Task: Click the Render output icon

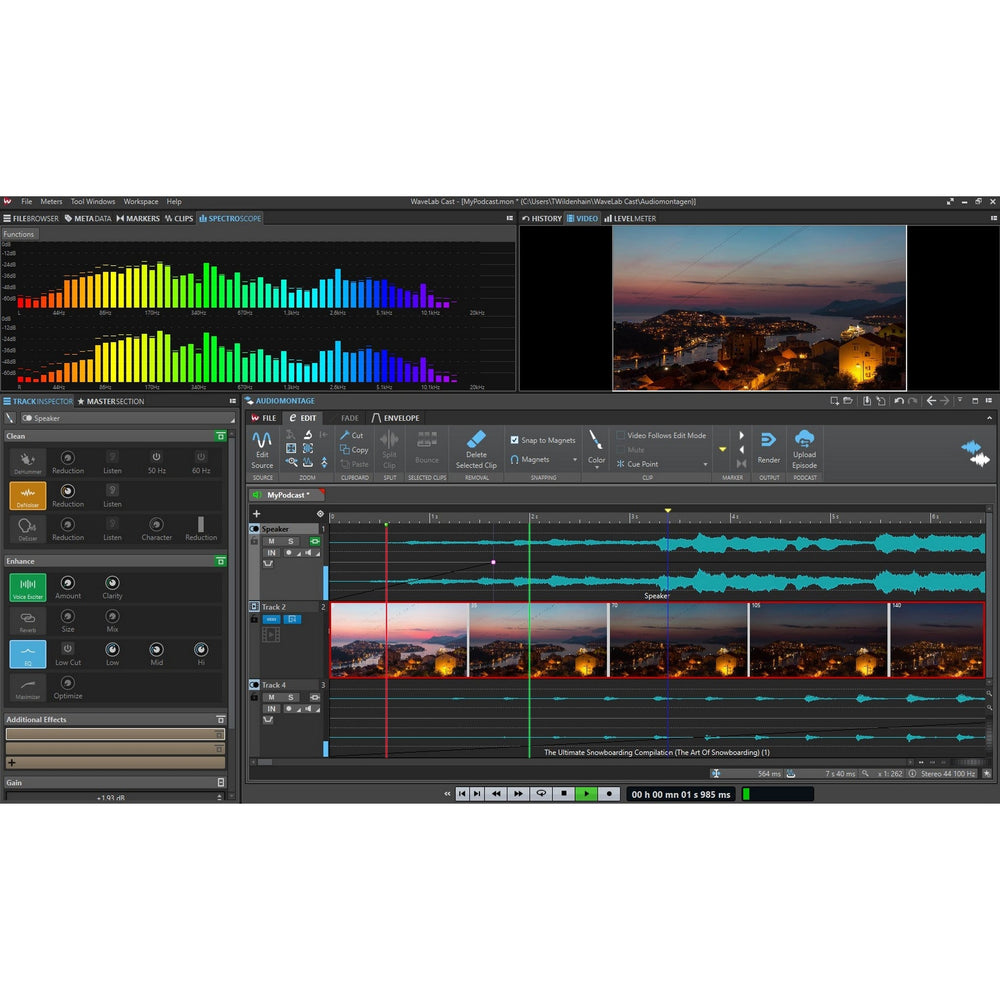Action: coord(768,440)
